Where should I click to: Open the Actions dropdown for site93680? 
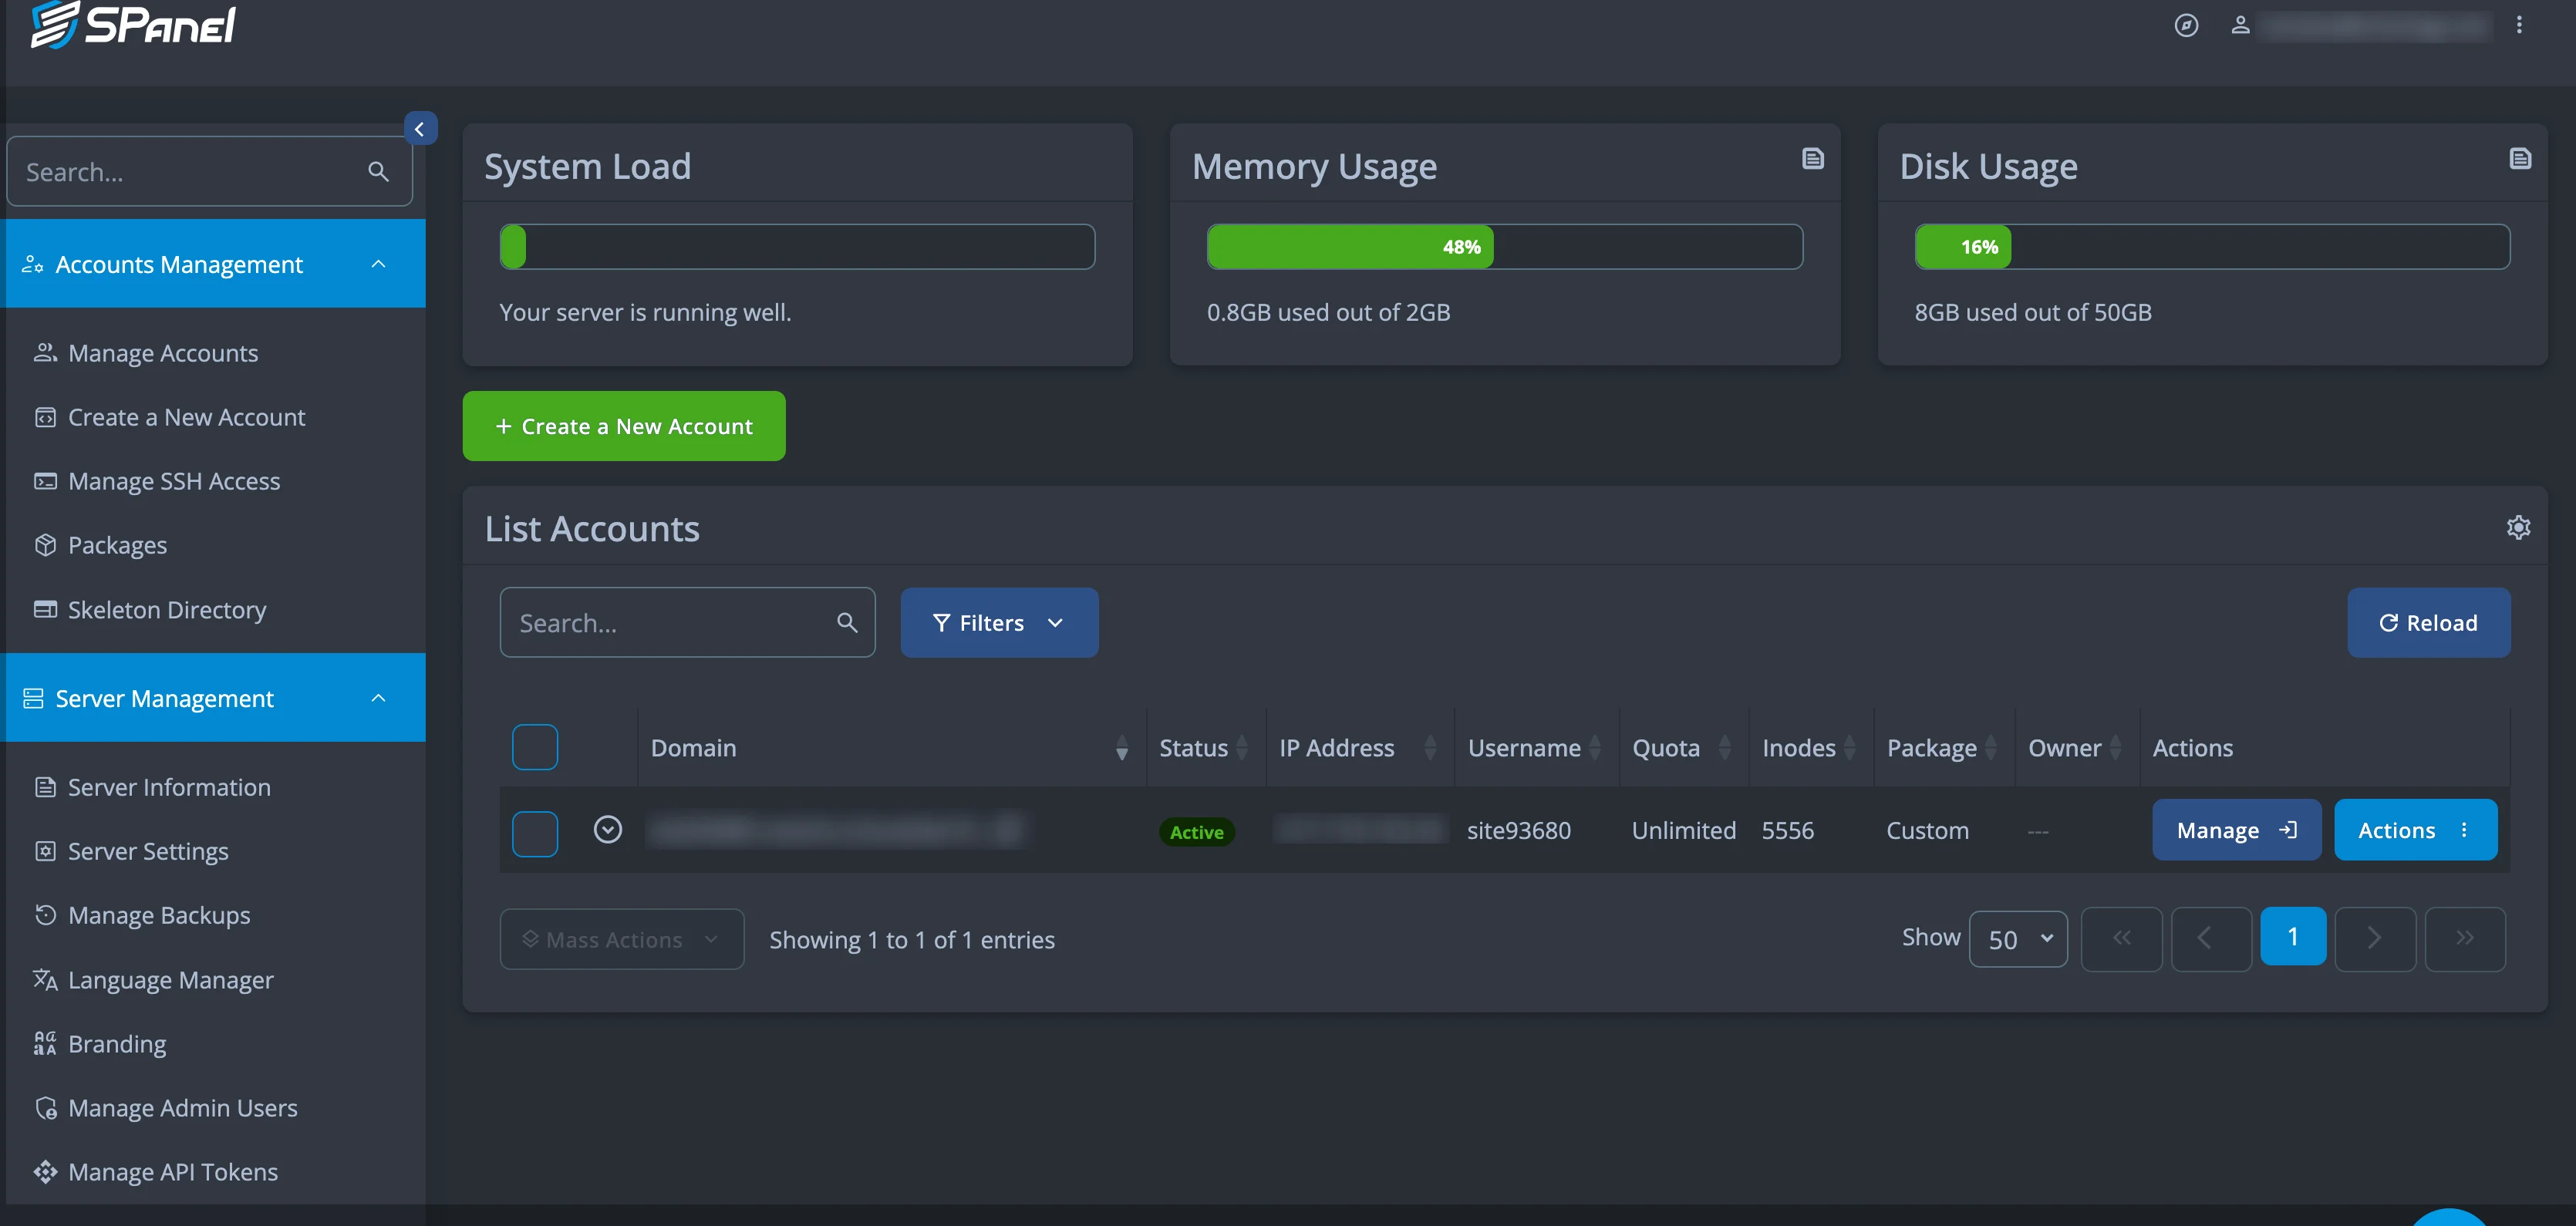[x=2415, y=830]
